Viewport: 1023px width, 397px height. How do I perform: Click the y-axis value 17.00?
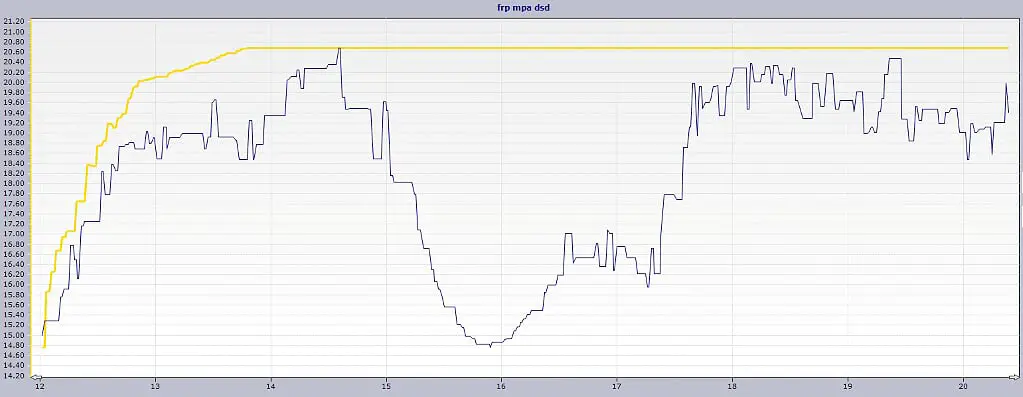coord(14,234)
